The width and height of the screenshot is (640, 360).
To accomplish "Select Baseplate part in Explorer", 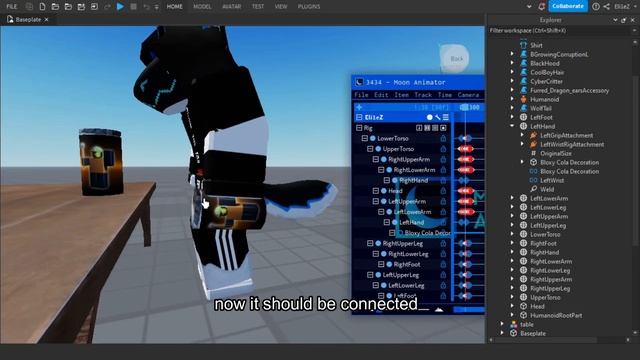I will pos(533,333).
